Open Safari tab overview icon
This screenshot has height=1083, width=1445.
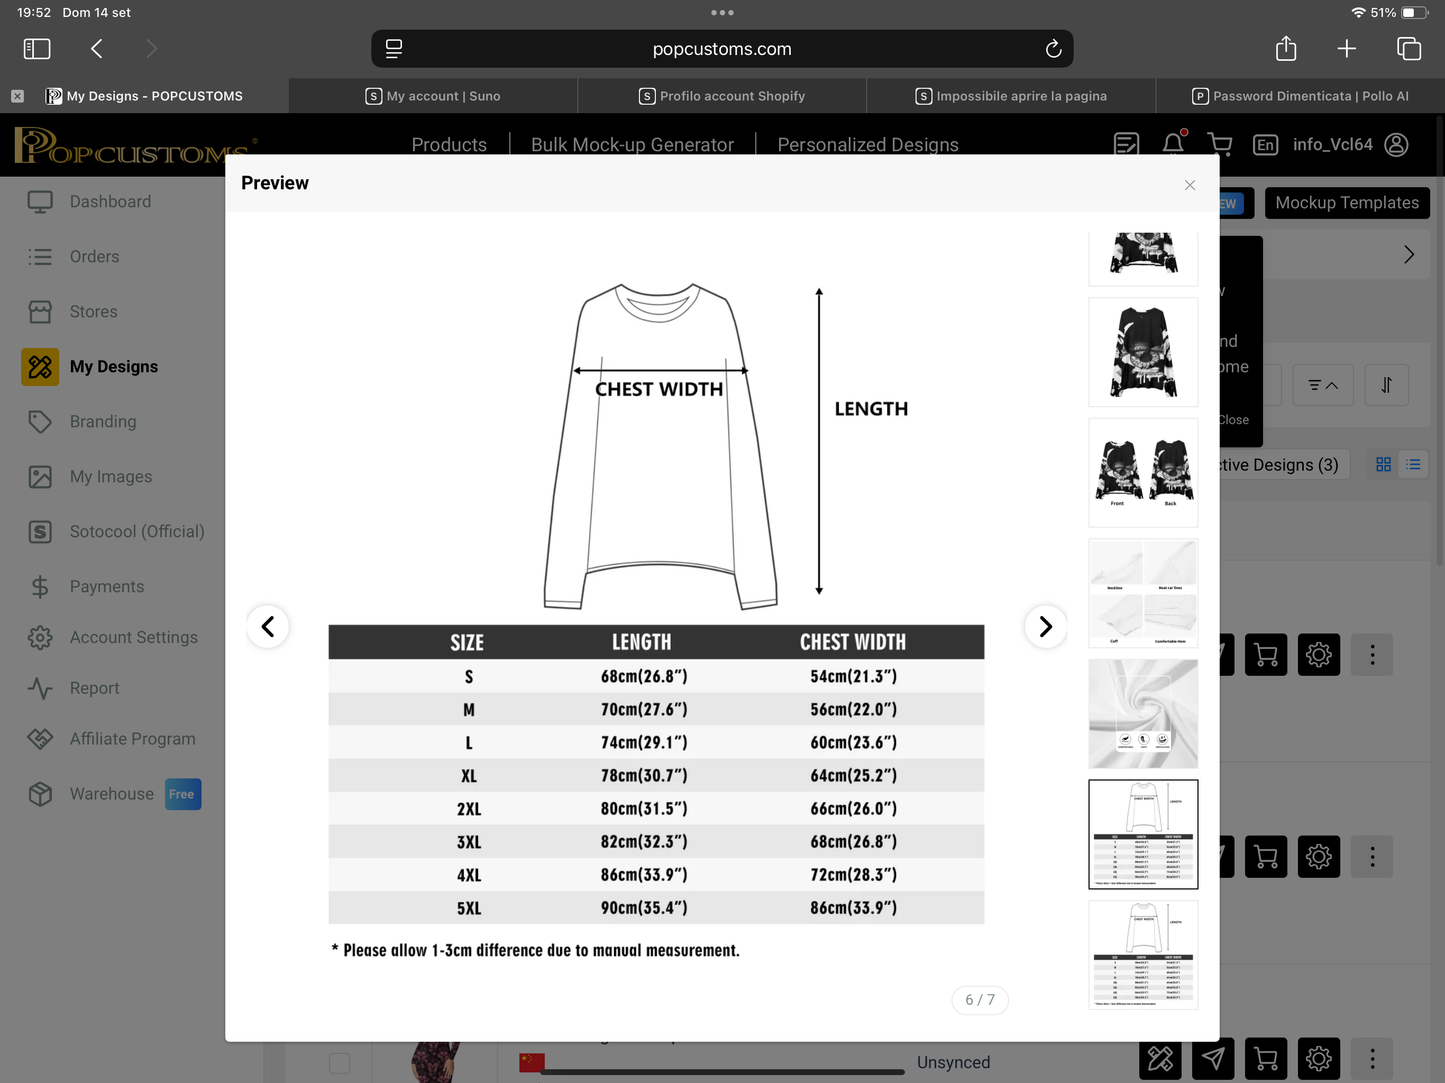point(1408,49)
